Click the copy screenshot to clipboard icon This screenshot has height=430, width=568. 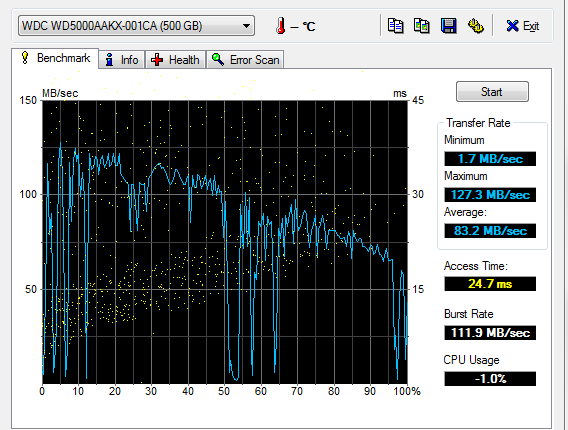[422, 26]
